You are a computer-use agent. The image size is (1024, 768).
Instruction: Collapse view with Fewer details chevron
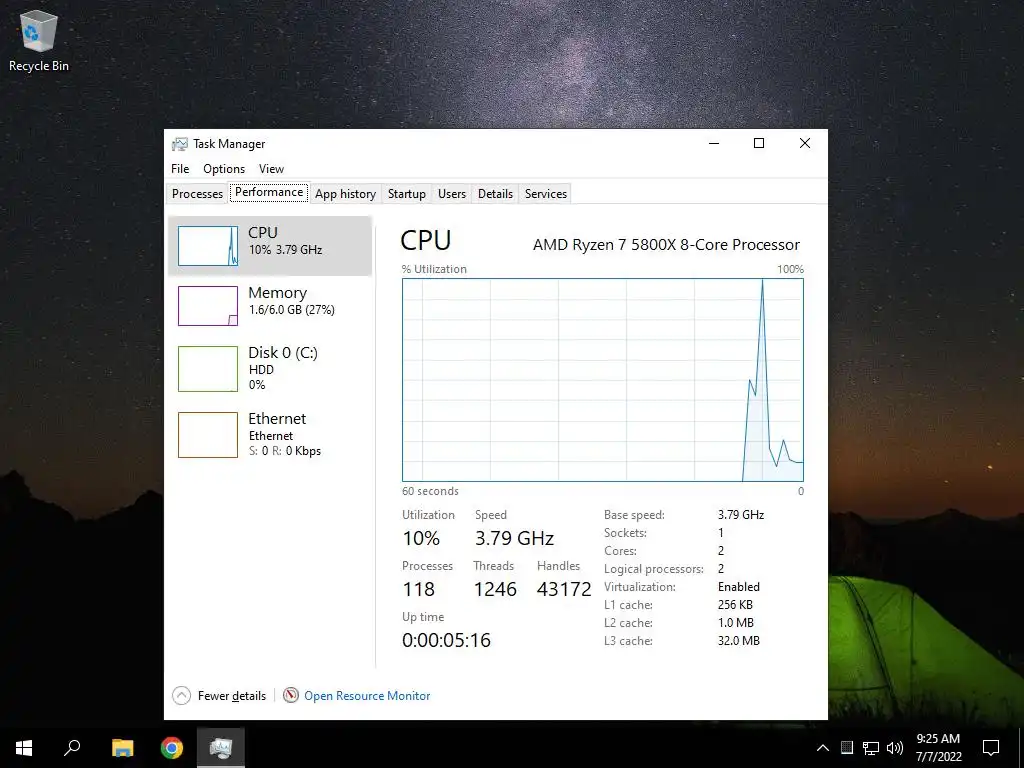[x=182, y=696]
